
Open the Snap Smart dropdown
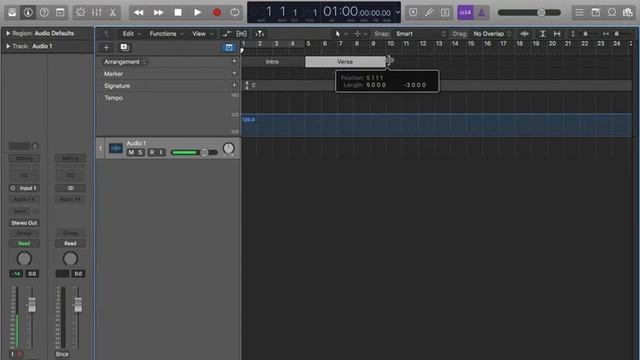pyautogui.click(x=420, y=34)
